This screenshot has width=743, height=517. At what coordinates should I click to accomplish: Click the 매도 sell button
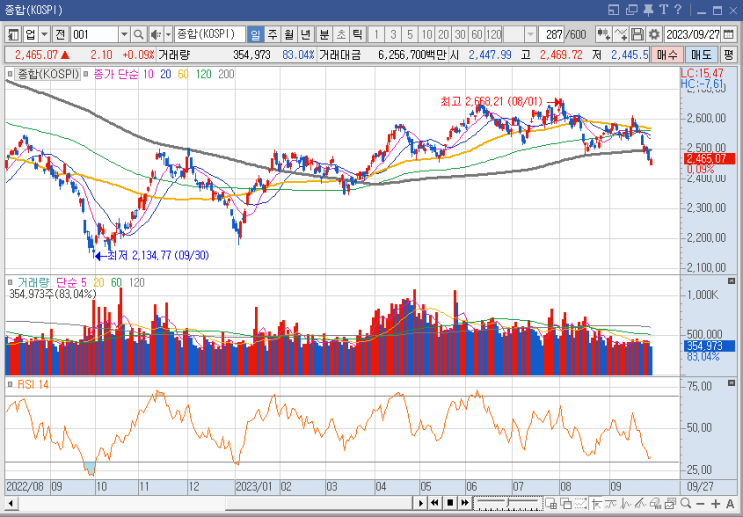701,54
